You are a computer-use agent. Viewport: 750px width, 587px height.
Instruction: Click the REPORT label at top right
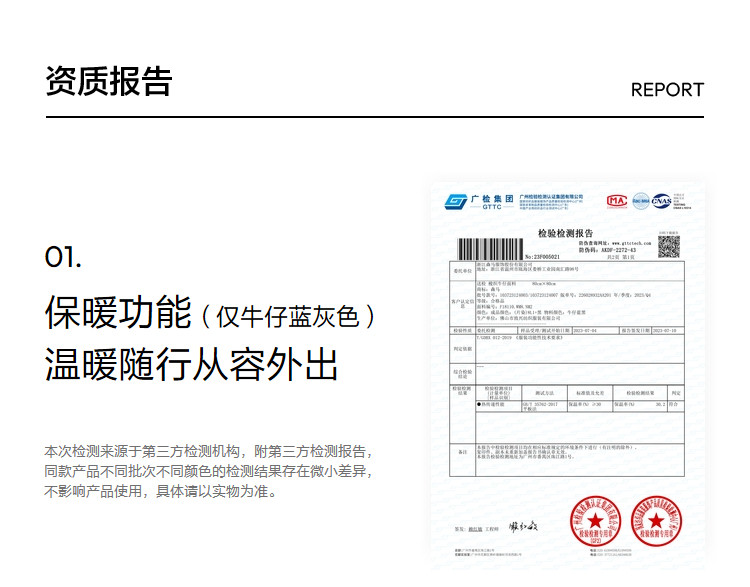667,90
